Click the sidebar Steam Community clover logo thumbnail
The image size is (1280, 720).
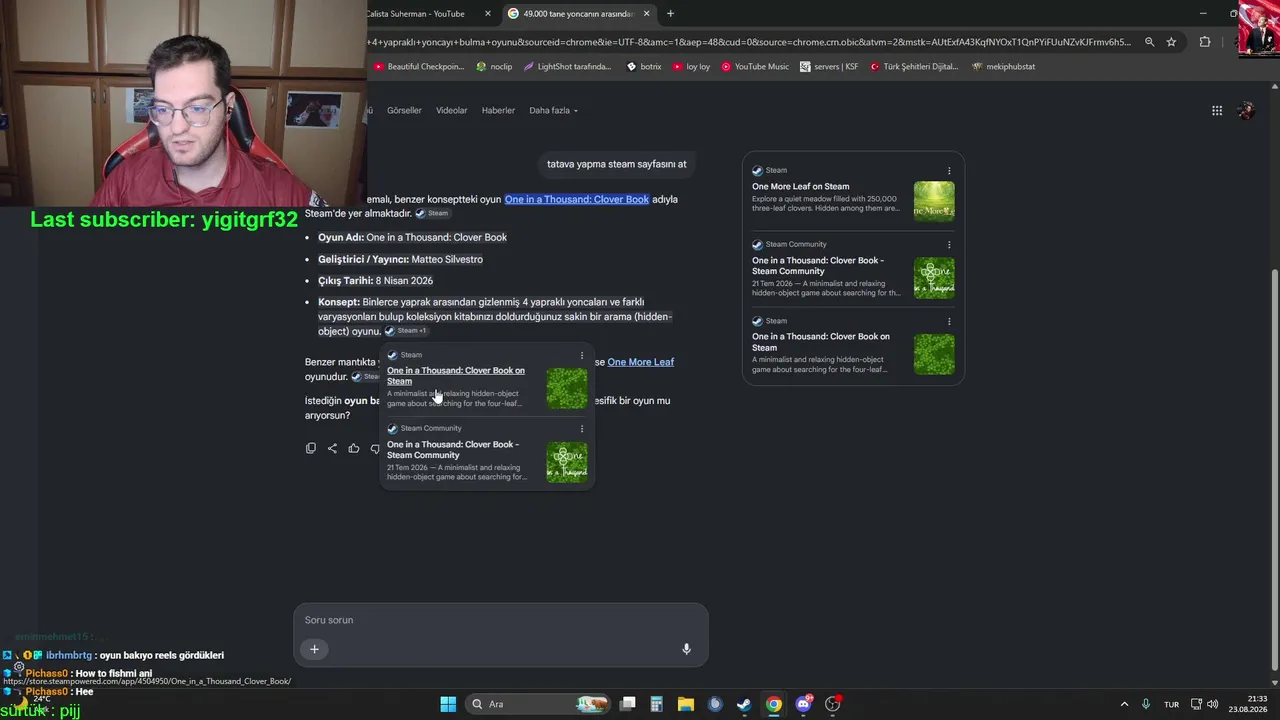tap(934, 278)
